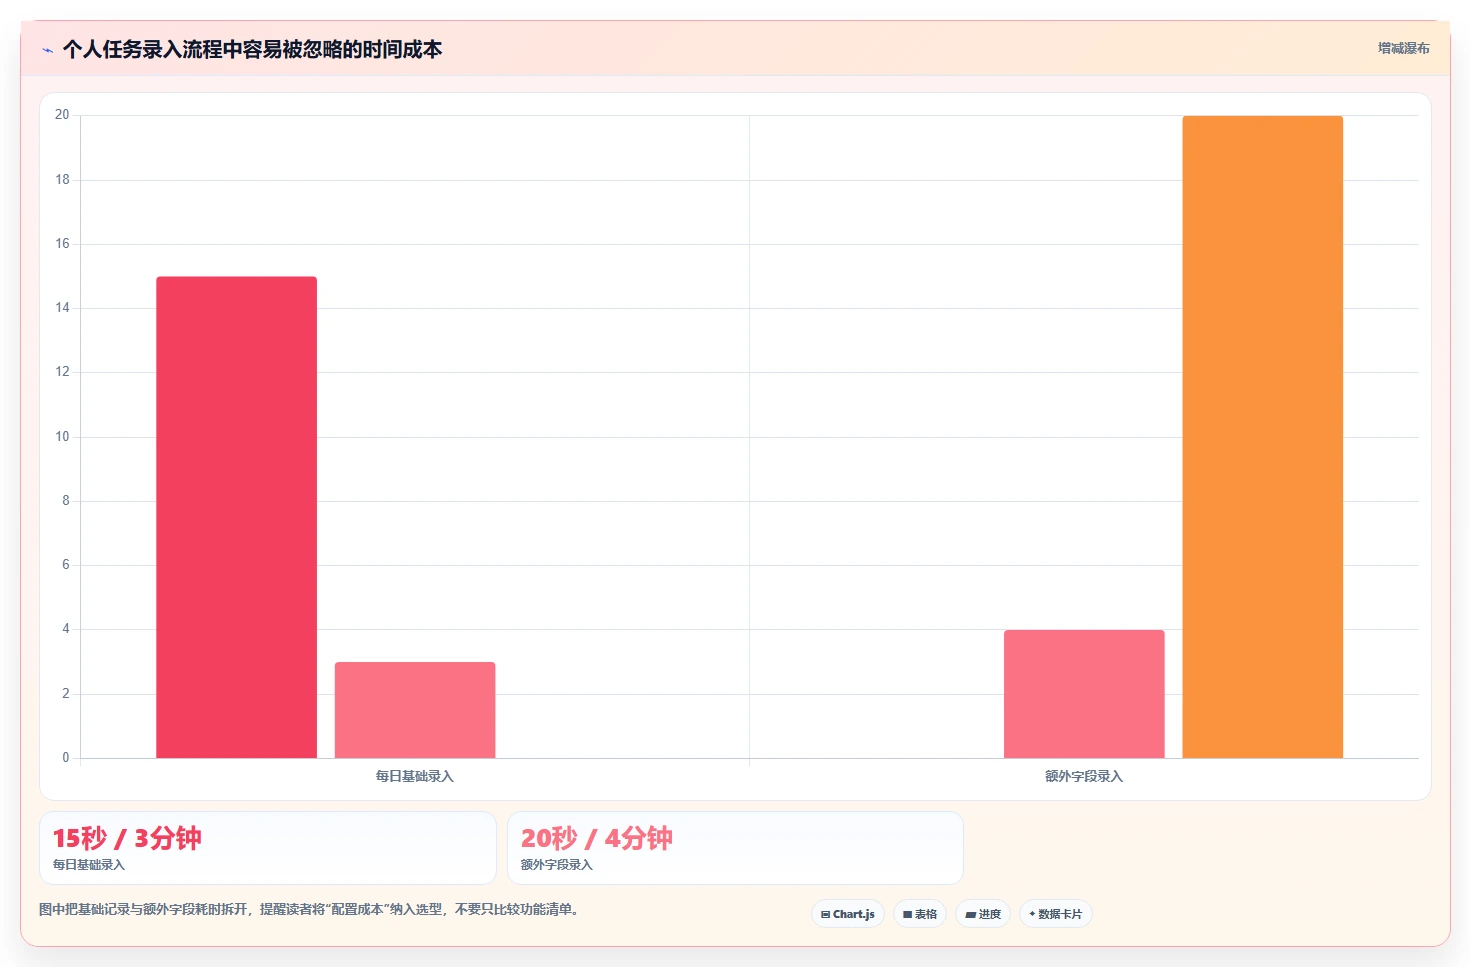The width and height of the screenshot is (1471, 967).
Task: Click the 15秒 / 3分钟 value card
Action: (268, 848)
